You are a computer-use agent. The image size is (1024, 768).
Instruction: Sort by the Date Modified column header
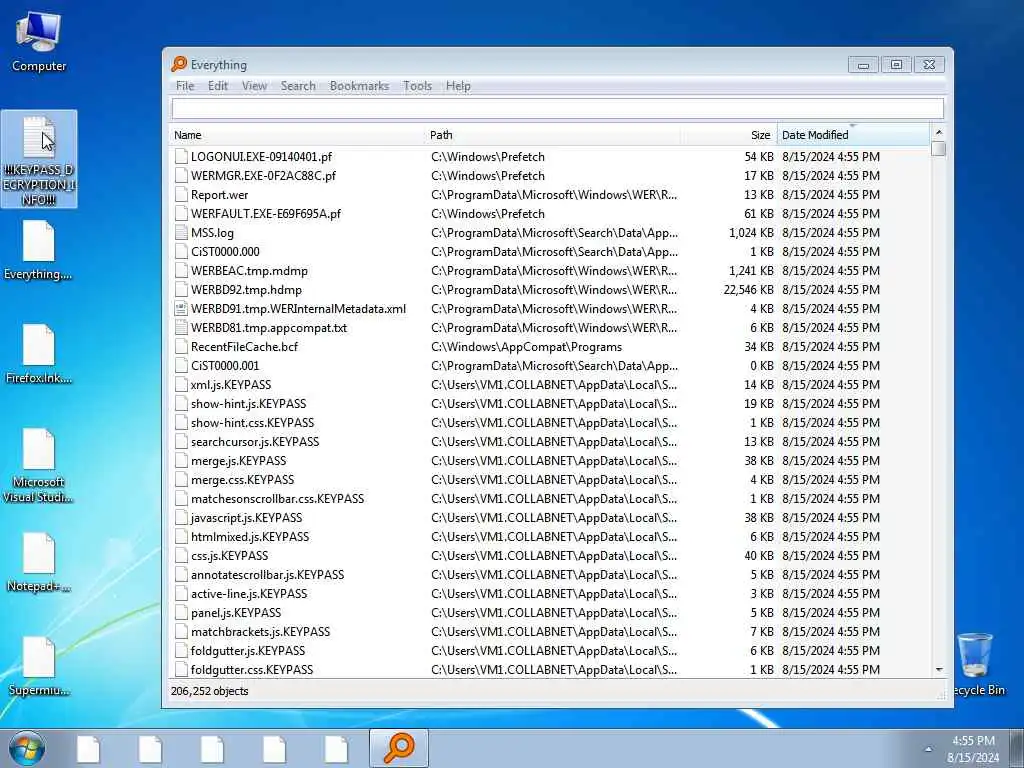coord(854,135)
